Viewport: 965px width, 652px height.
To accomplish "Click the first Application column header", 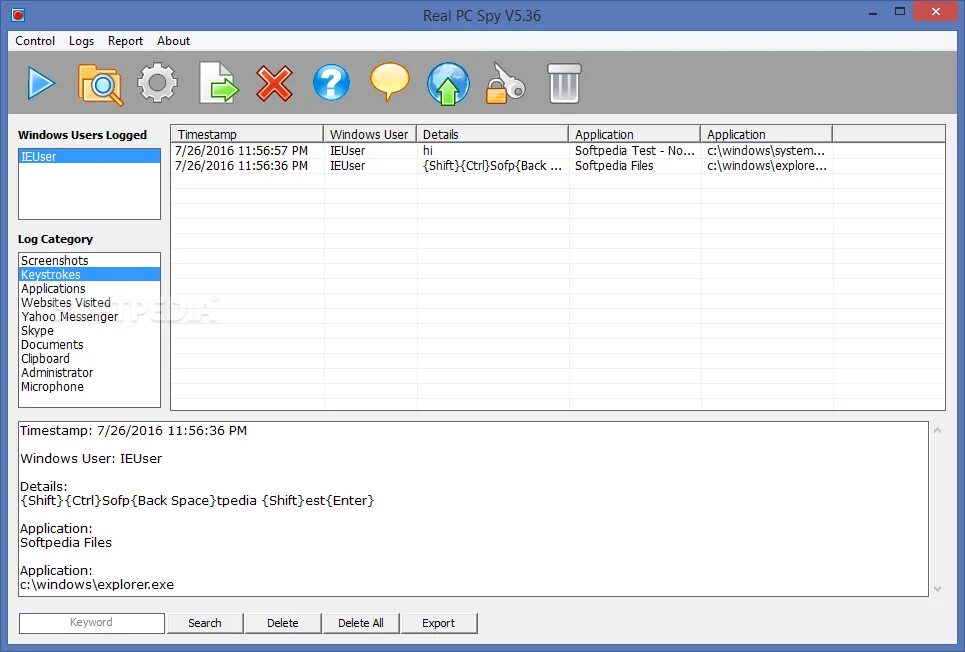I will click(635, 134).
